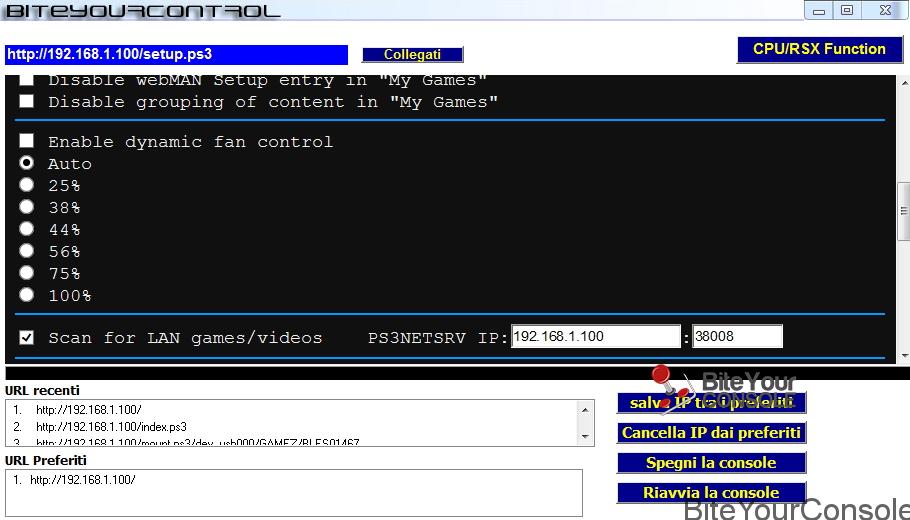Image resolution: width=910 pixels, height=520 pixels.
Task: Select recent URL http://192.168.1.100/
Action: tap(88, 410)
